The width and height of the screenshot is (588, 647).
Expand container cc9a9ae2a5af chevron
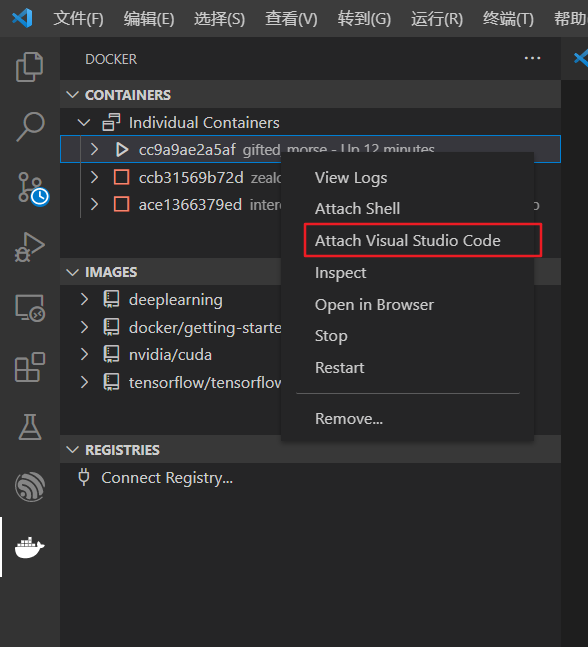click(x=94, y=149)
